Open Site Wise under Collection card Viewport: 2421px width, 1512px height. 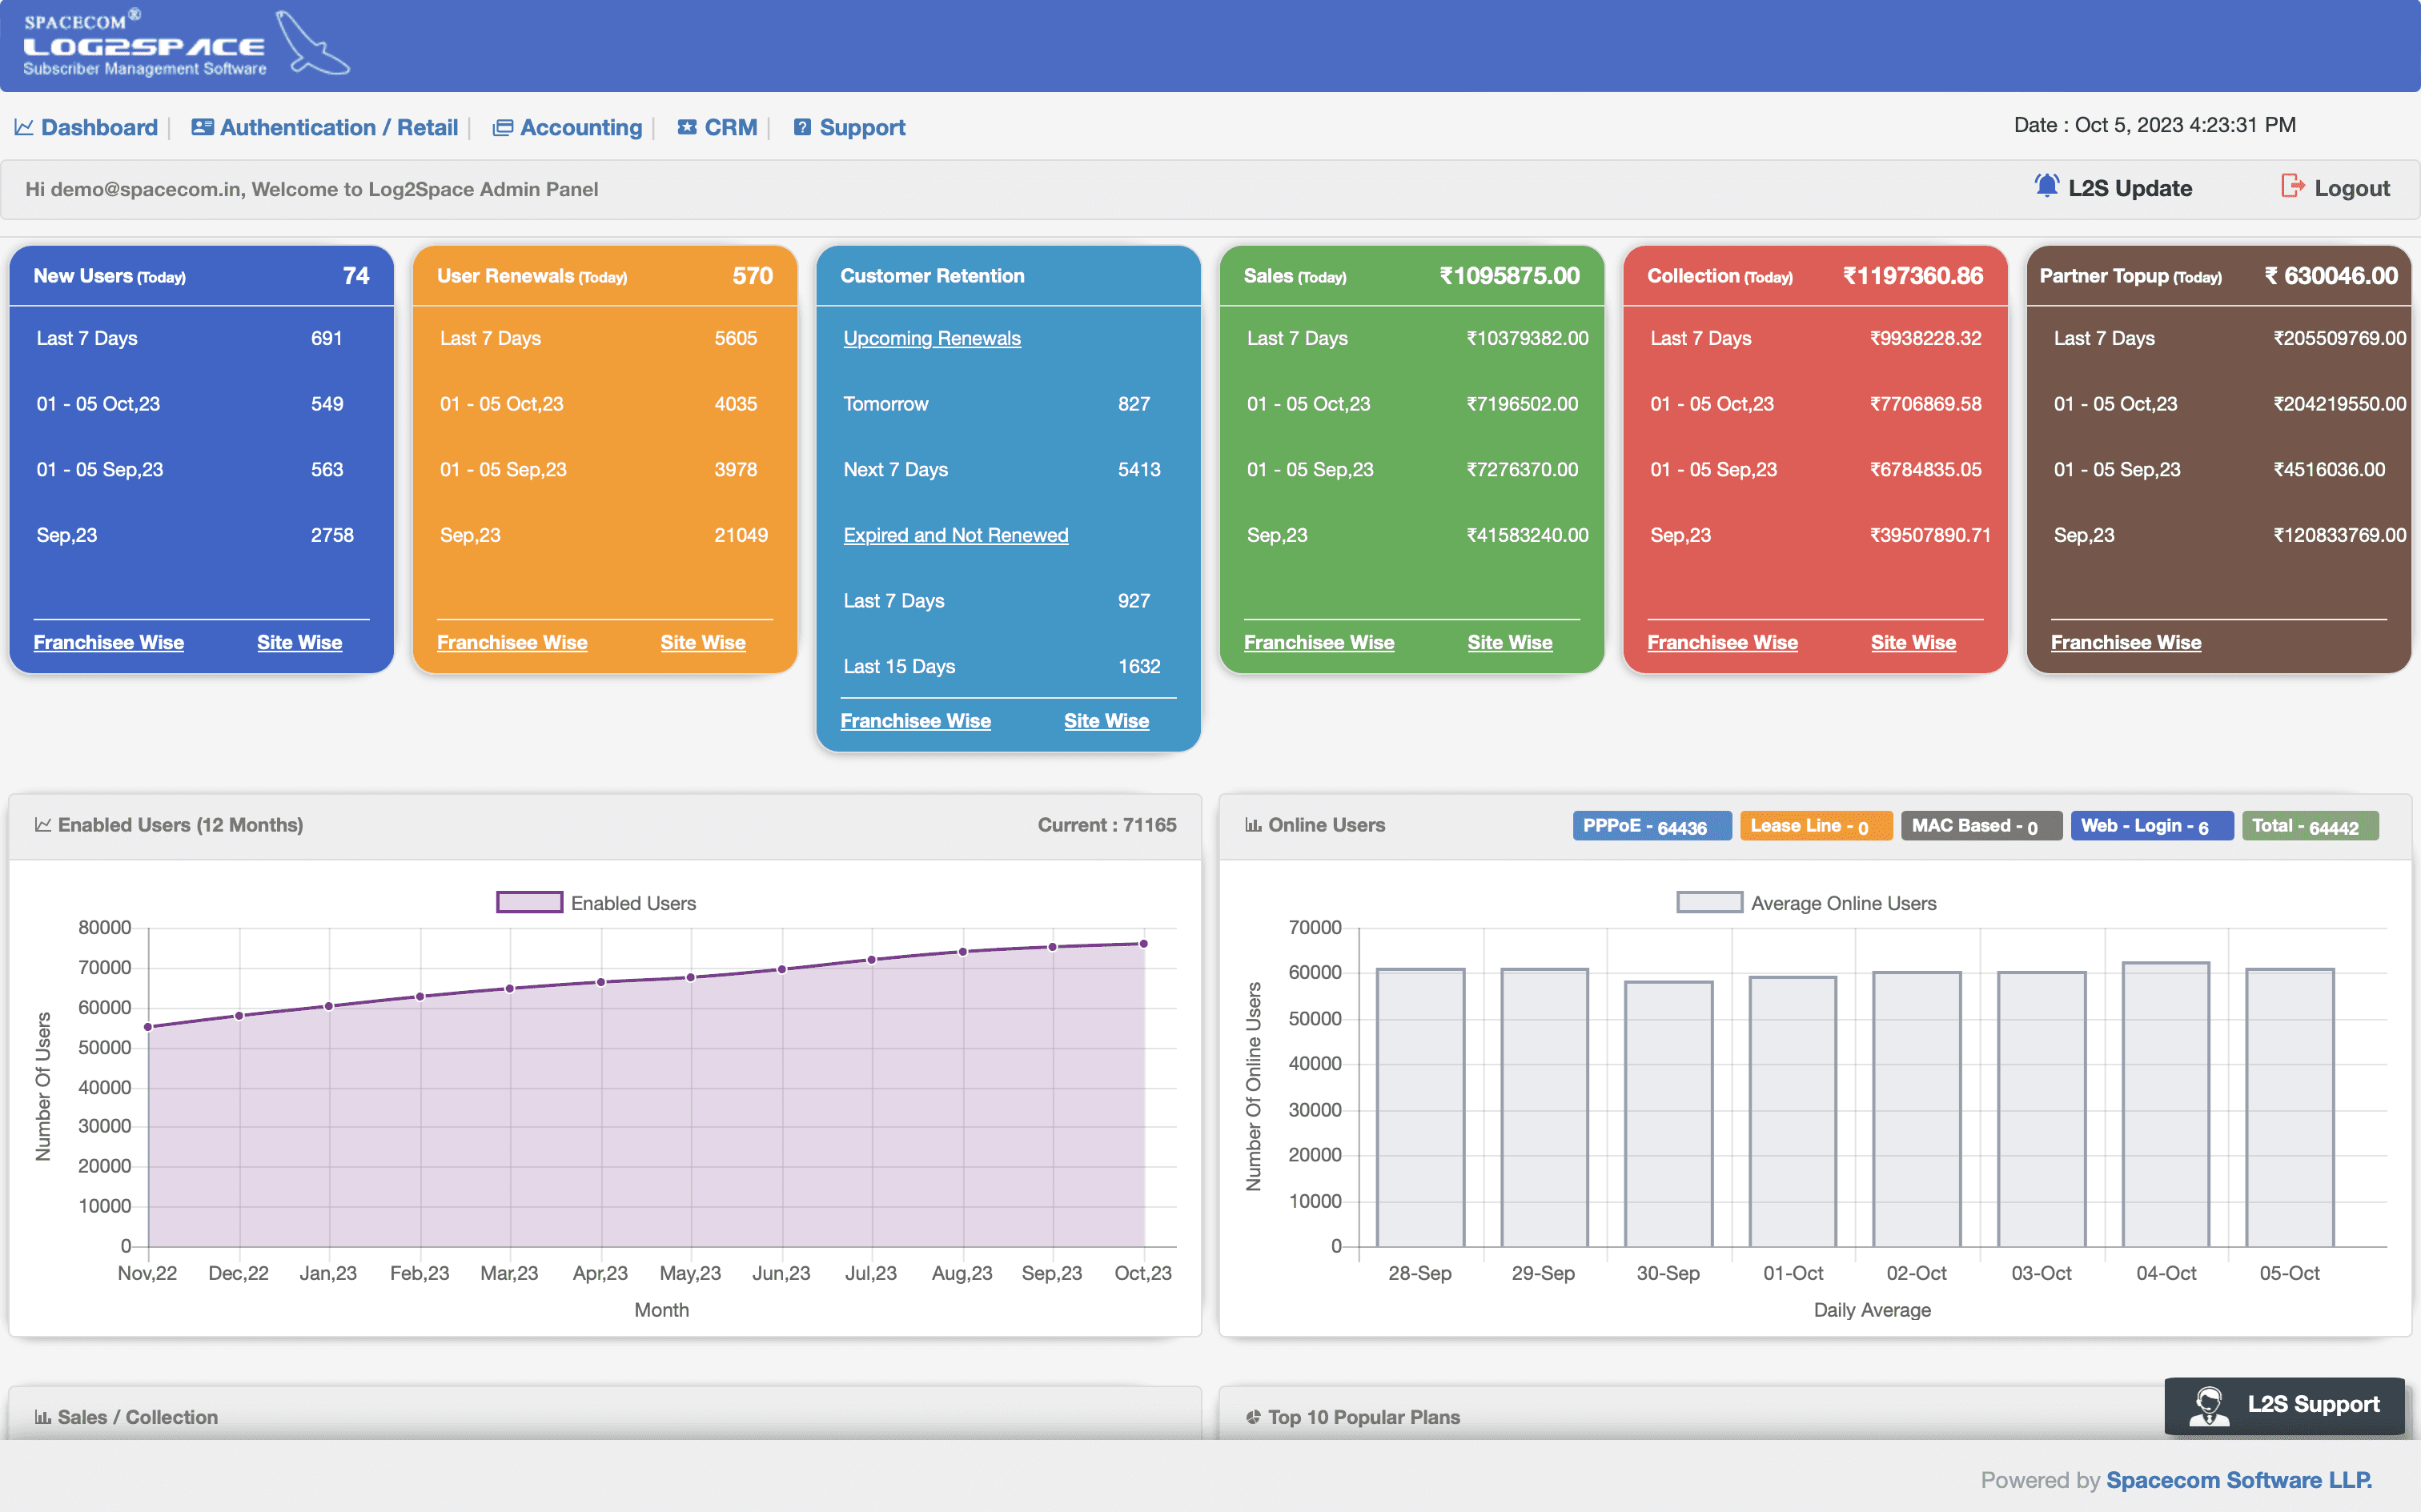1913,642
